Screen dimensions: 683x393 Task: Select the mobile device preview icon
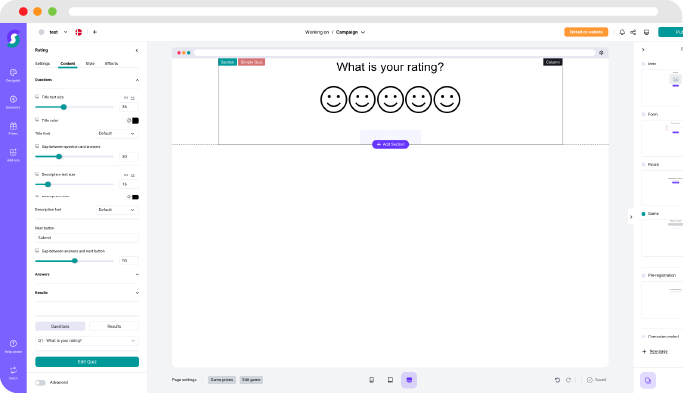(x=372, y=380)
